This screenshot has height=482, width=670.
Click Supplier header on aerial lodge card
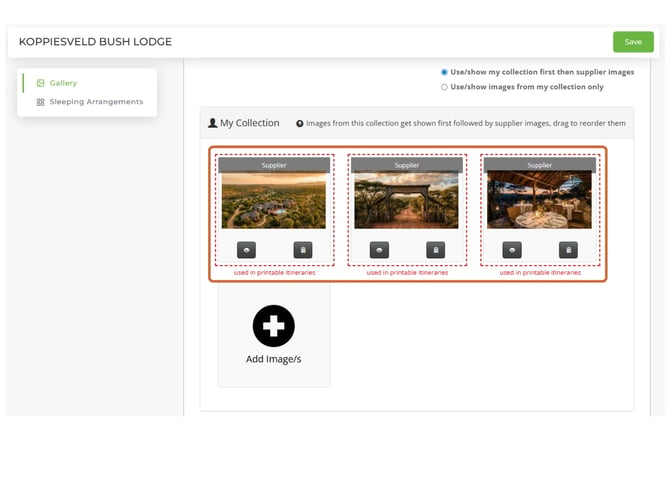click(x=274, y=165)
